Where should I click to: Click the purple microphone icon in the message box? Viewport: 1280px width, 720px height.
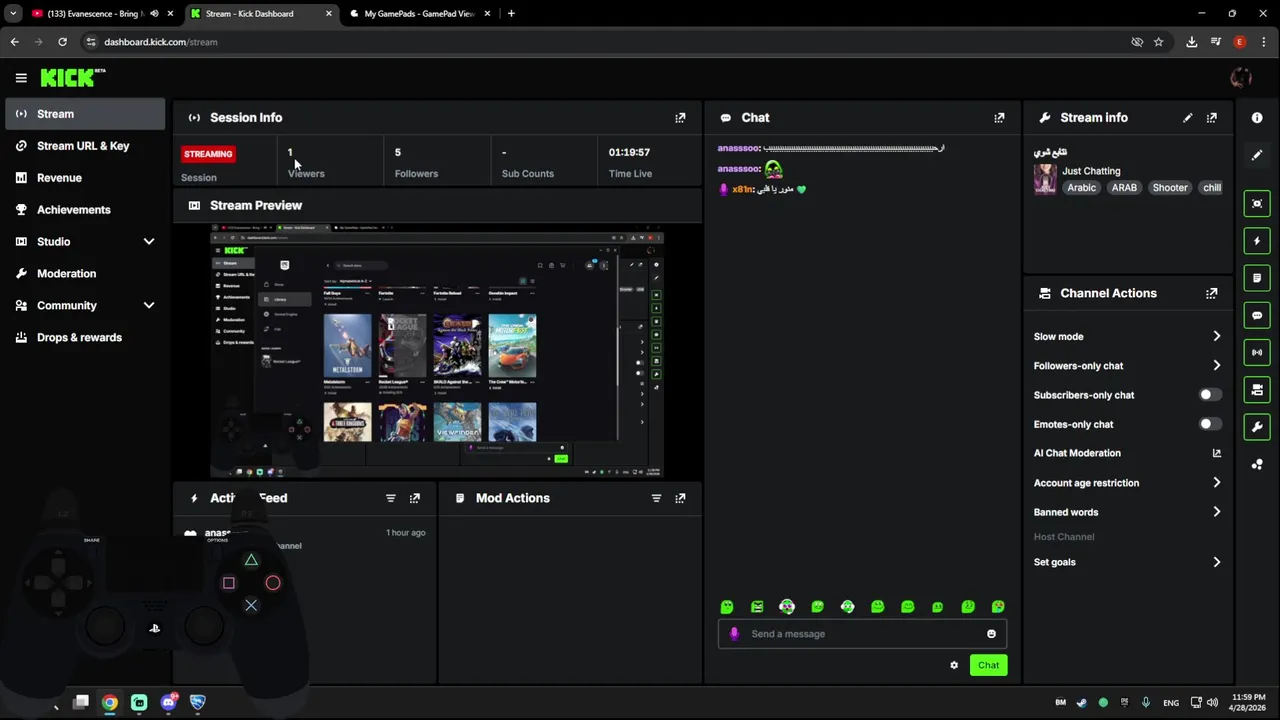pyautogui.click(x=735, y=634)
